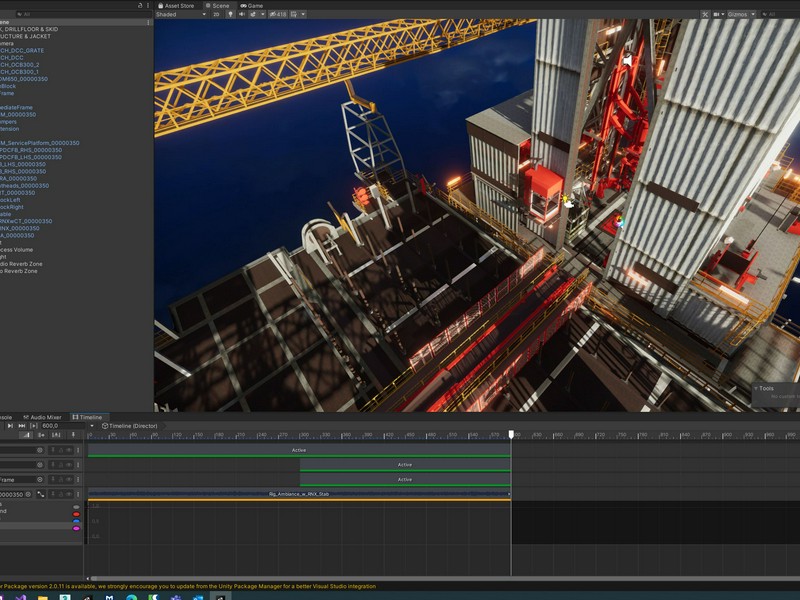Click the component tools icon in Scene toolbar
The height and width of the screenshot is (600, 800).
[705, 14]
